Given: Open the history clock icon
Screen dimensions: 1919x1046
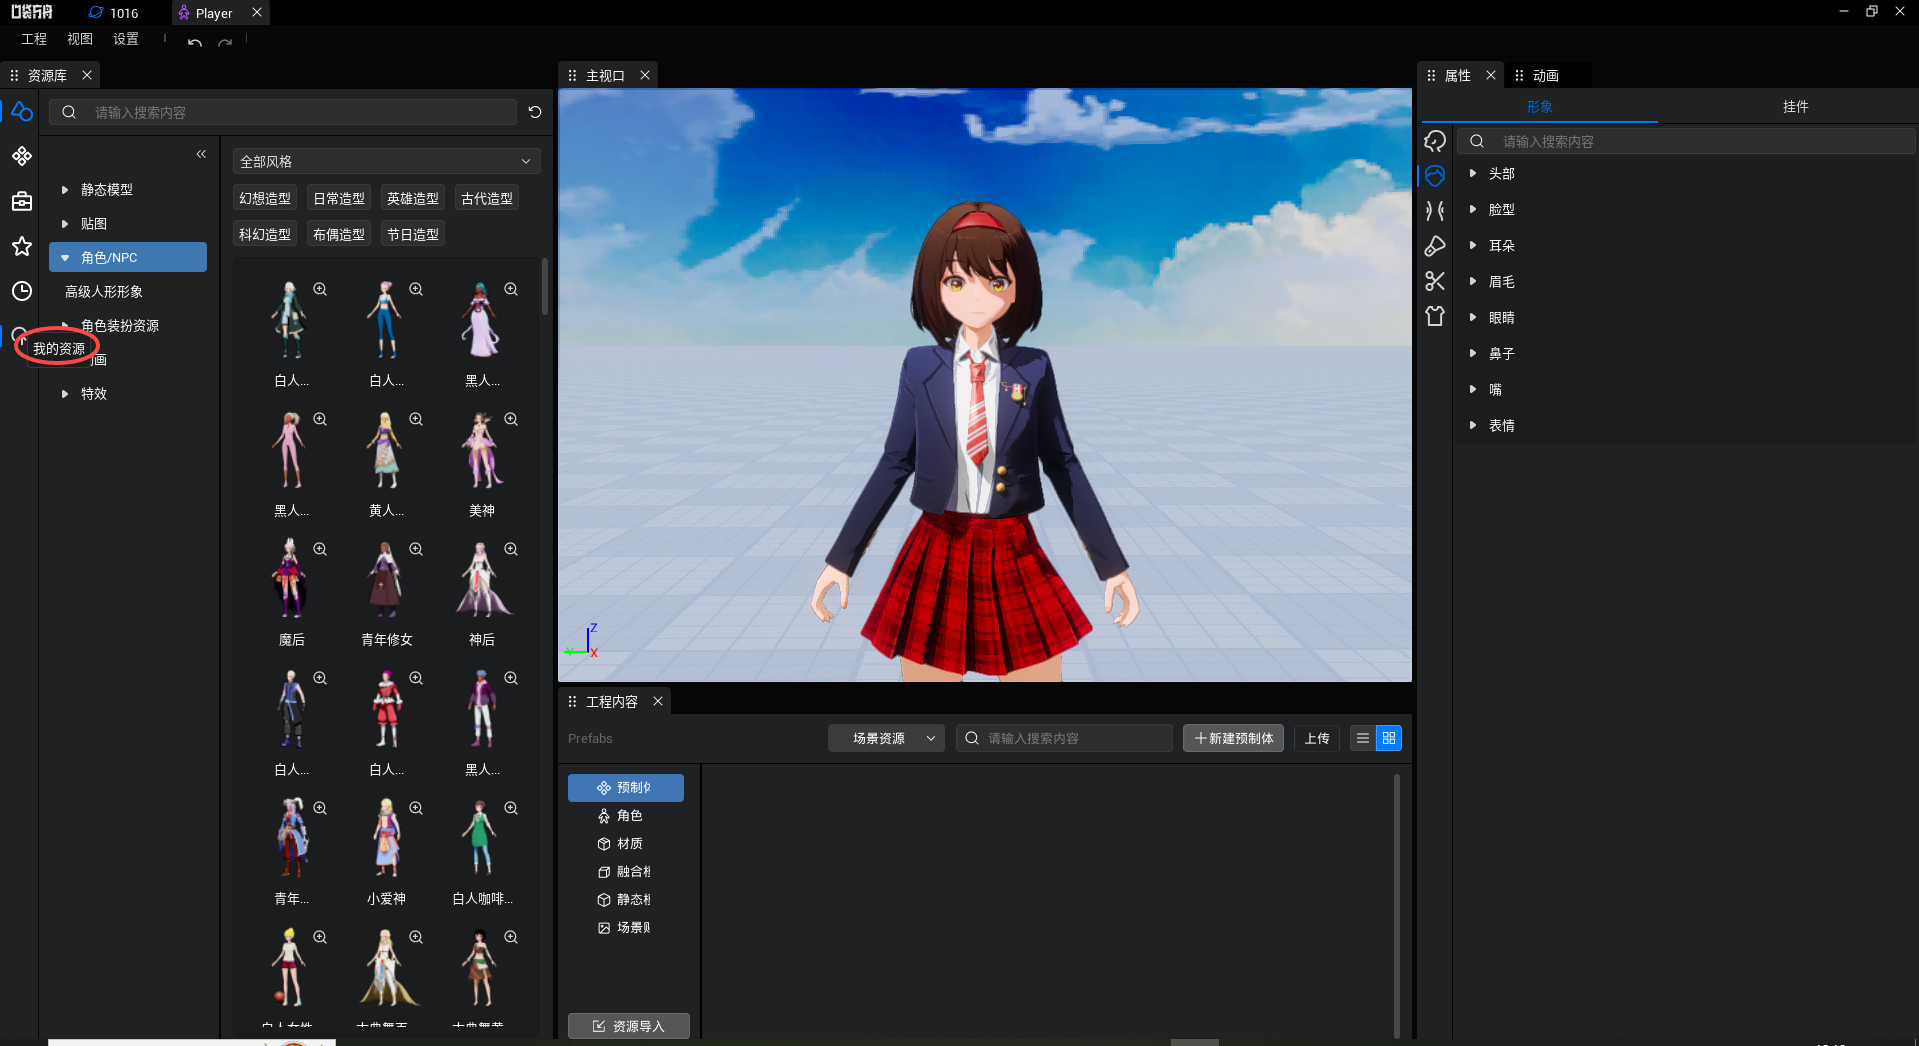Looking at the screenshot, I should pyautogui.click(x=22, y=291).
